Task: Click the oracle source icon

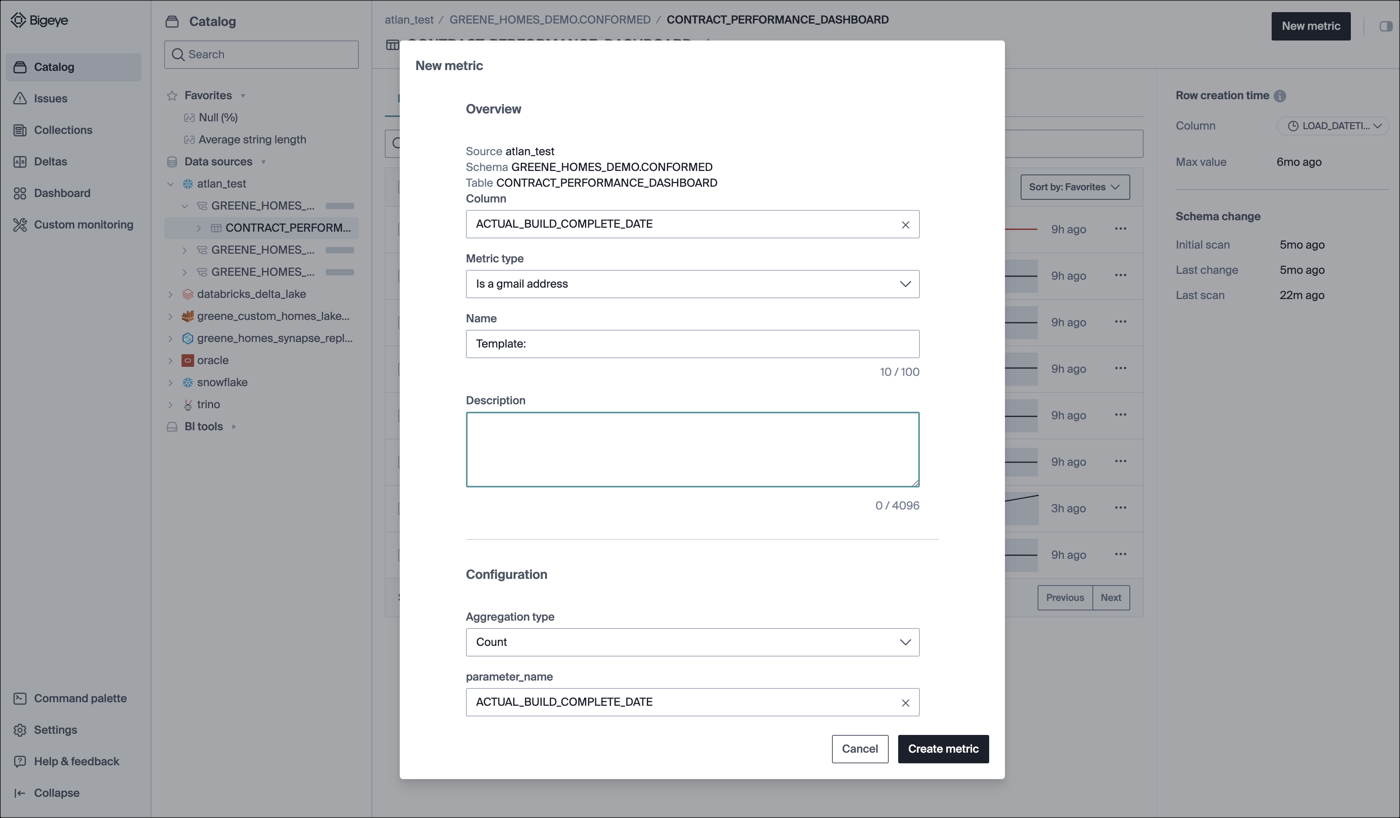Action: [187, 360]
